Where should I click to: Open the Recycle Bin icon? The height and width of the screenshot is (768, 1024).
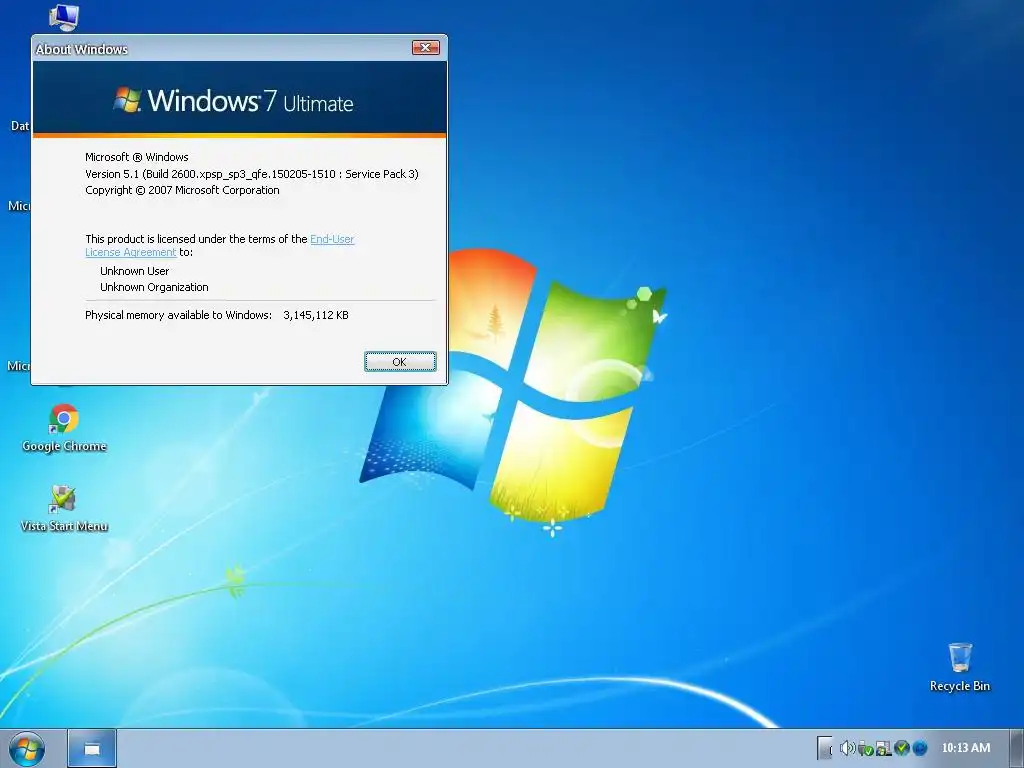960,667
